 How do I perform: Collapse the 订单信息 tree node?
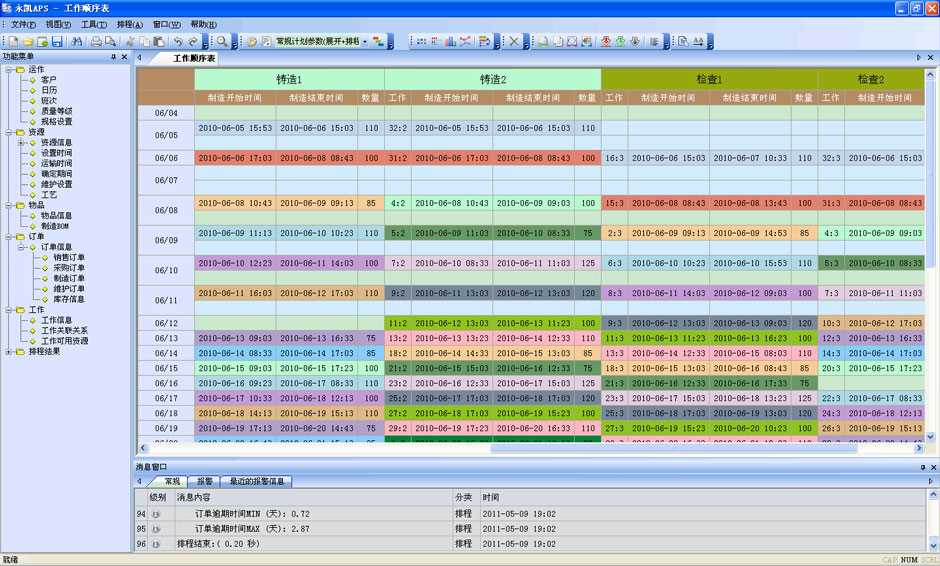(19, 246)
